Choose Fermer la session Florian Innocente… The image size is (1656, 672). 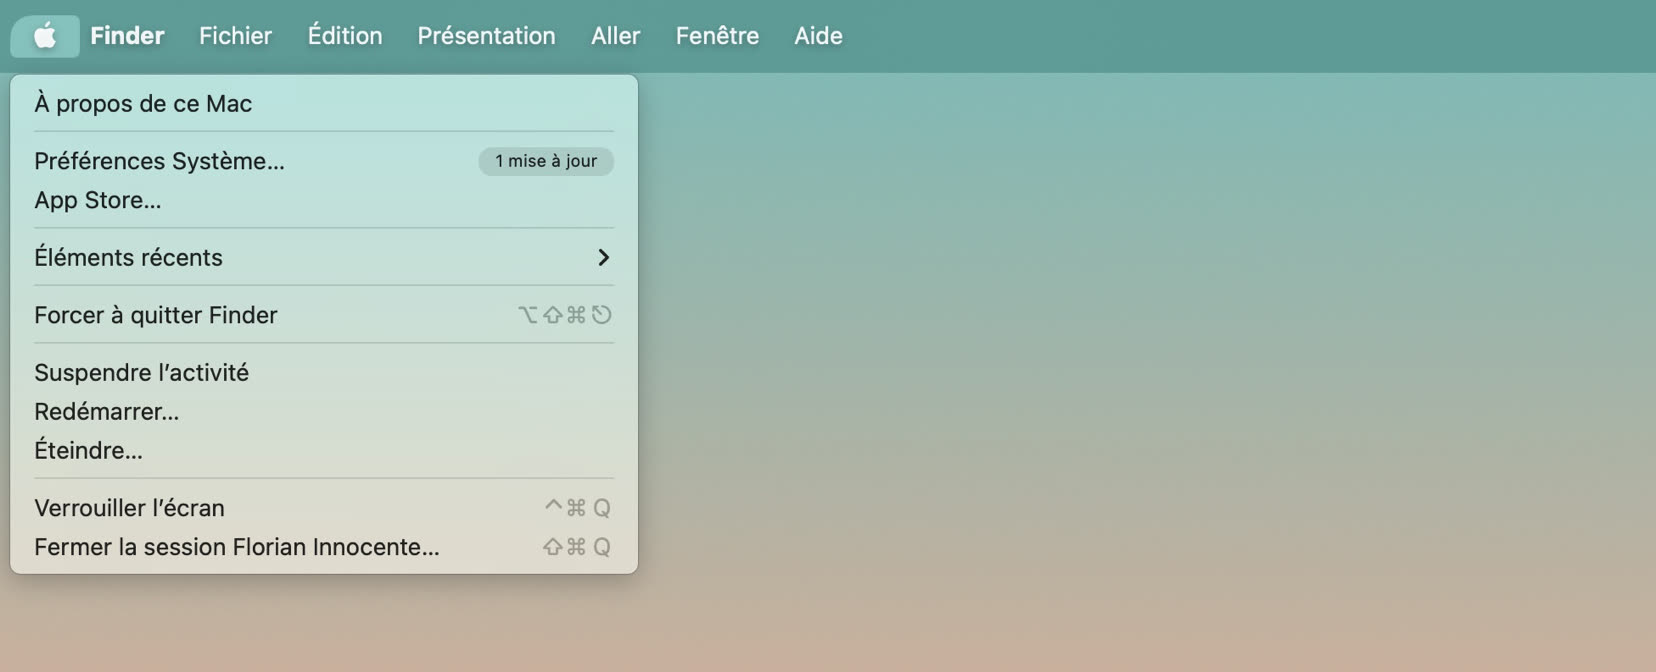[324, 547]
